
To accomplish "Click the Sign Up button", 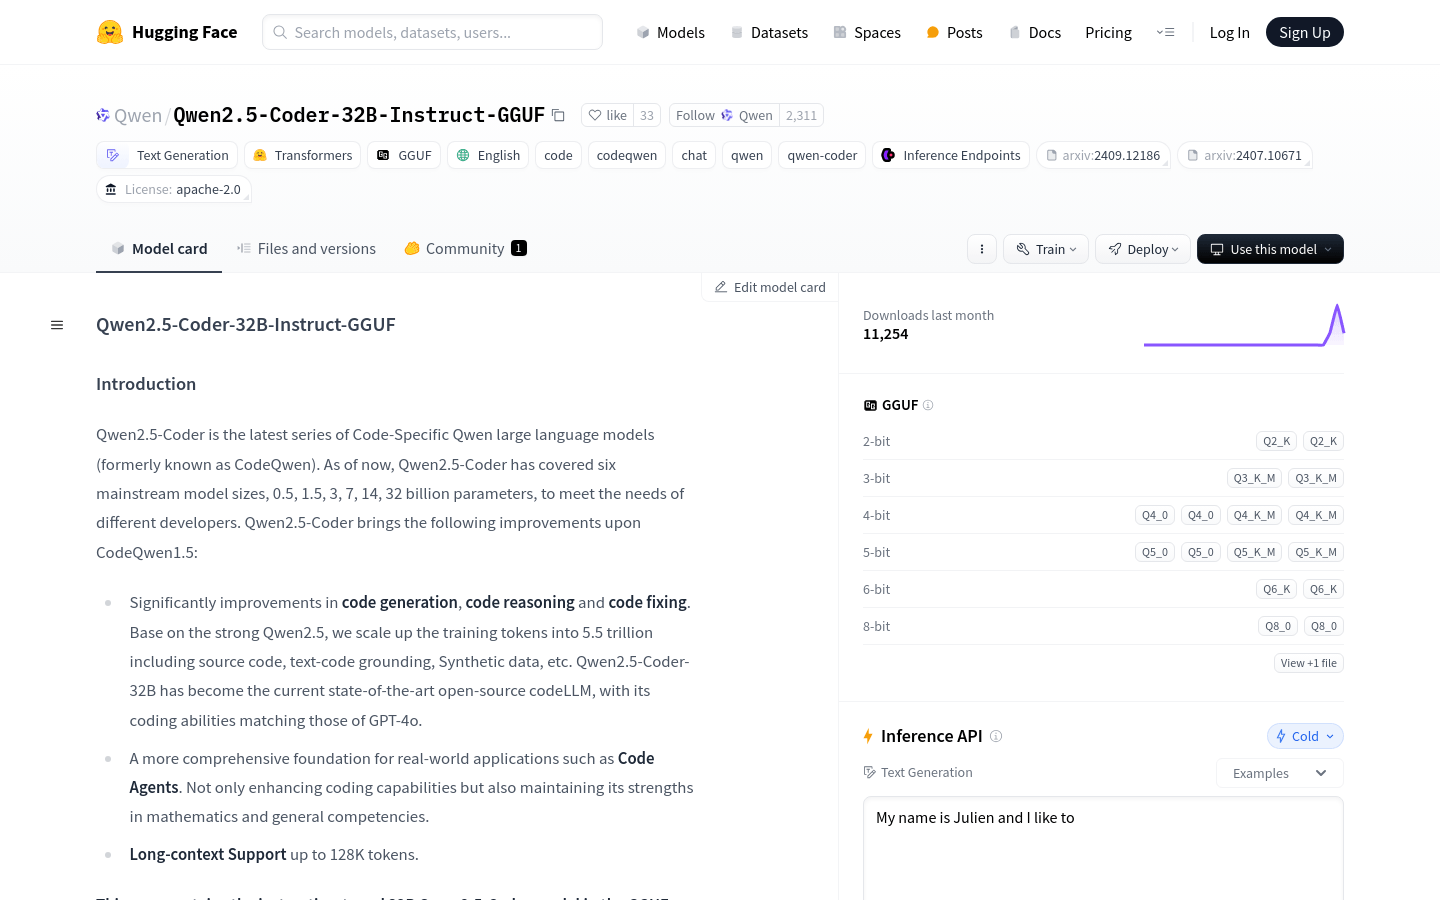I will coord(1304,32).
